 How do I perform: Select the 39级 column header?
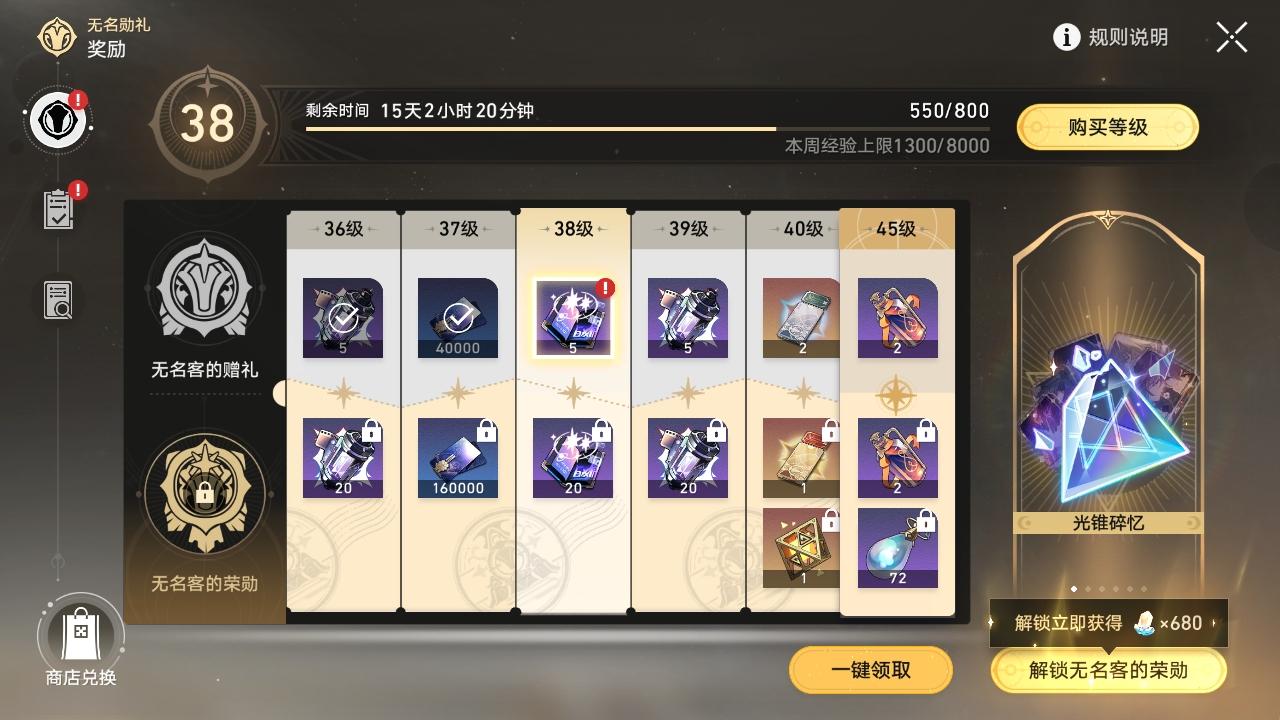688,229
